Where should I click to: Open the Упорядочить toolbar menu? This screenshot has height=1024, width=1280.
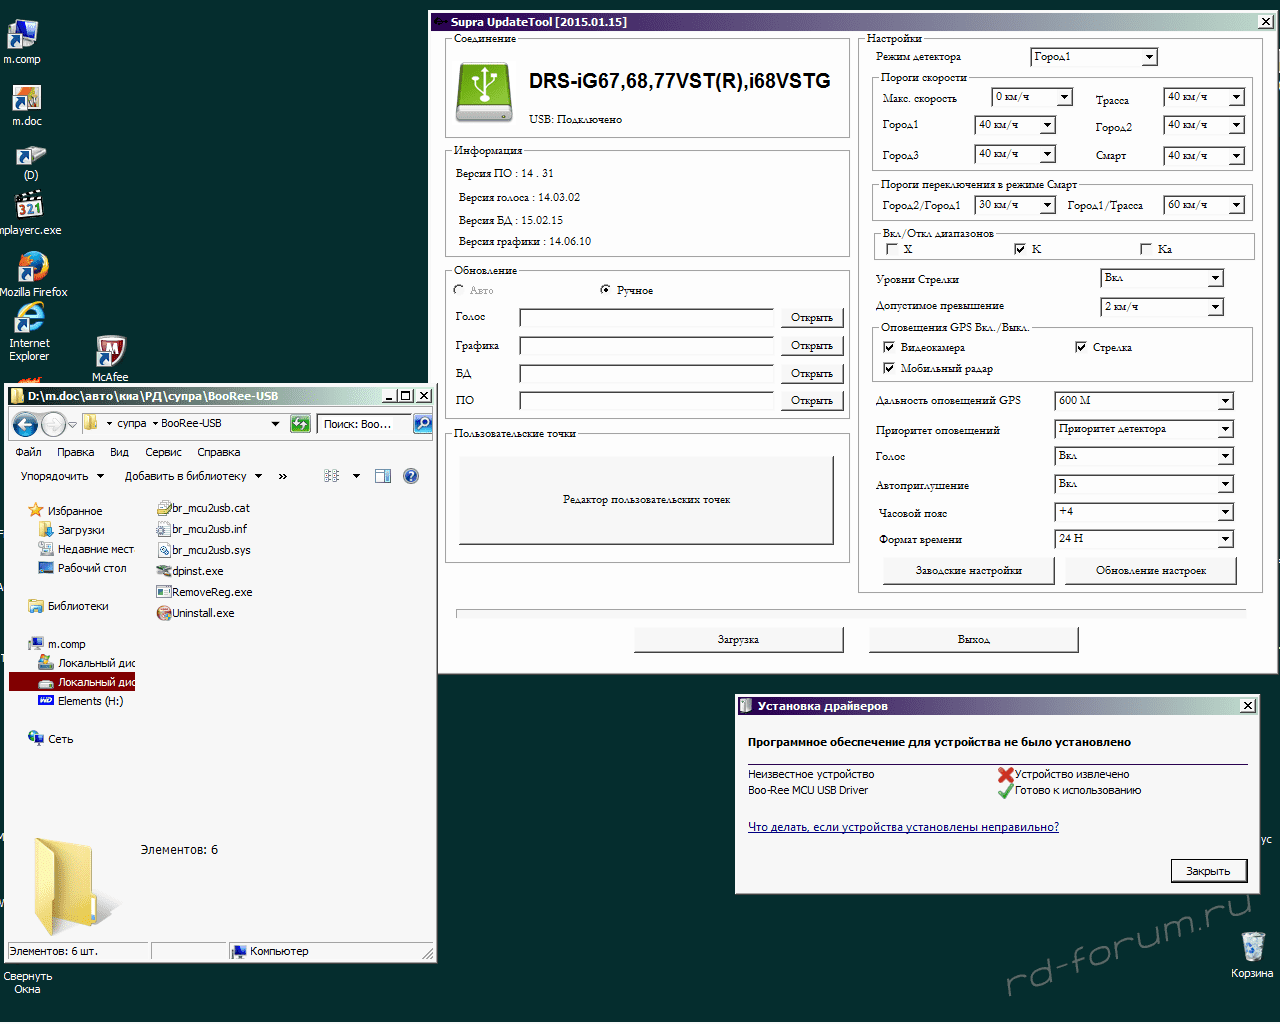coord(62,476)
